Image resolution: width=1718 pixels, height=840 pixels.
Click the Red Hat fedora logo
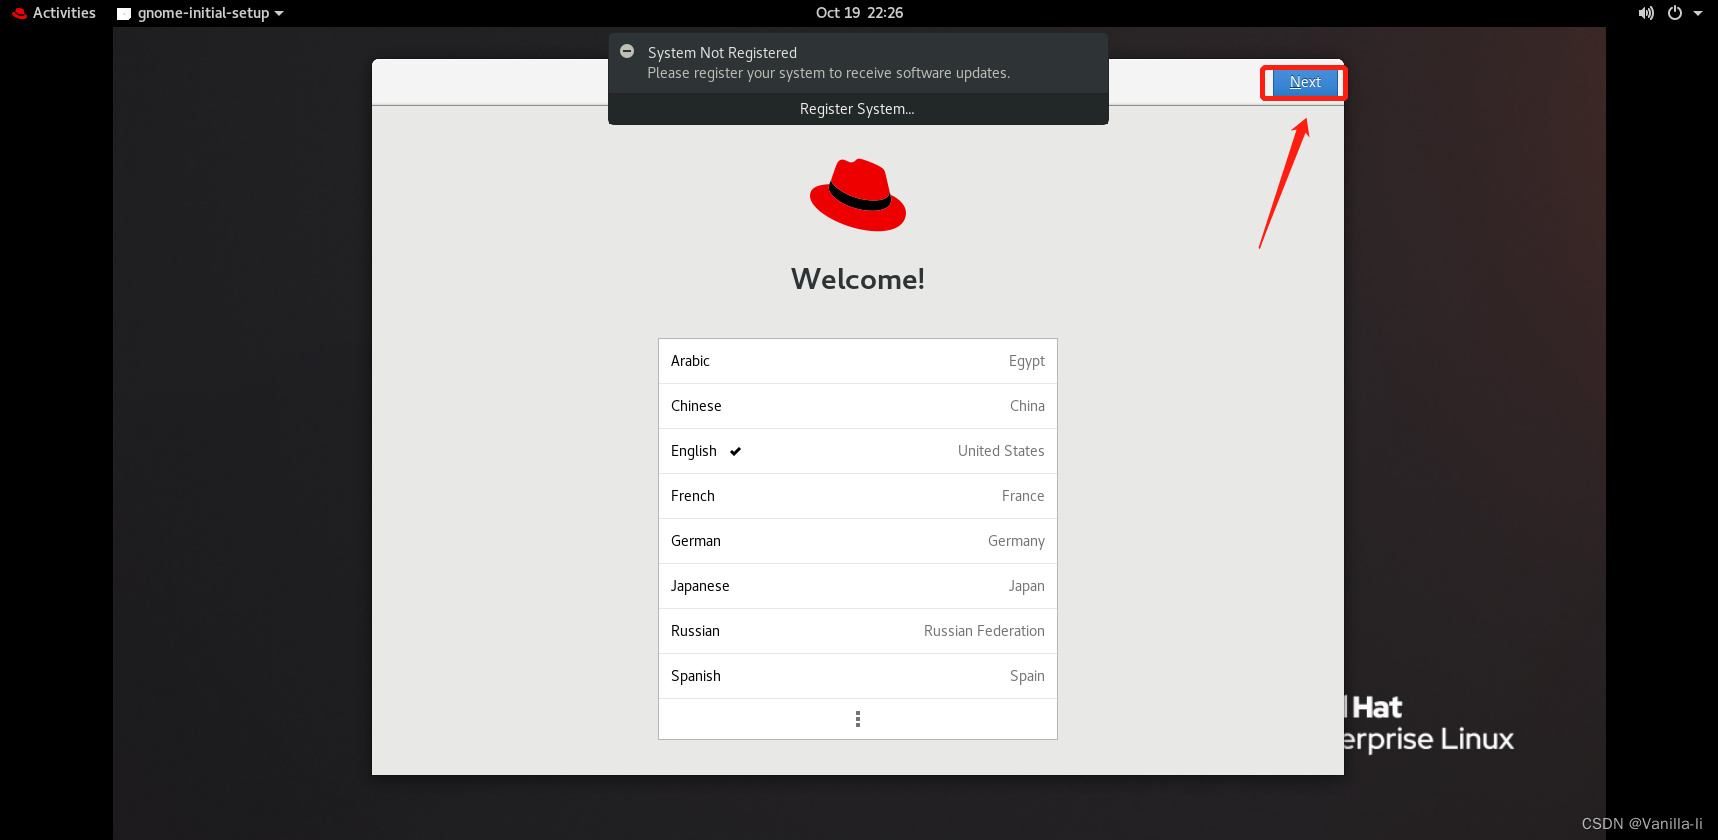[x=858, y=195]
